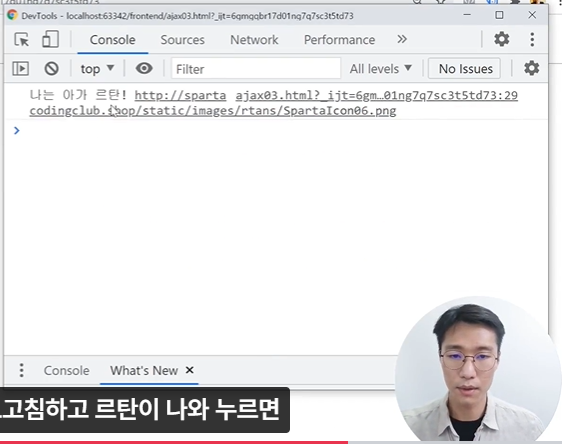The height and width of the screenshot is (444, 562).
Task: Select the drawer Console tab
Action: [x=66, y=371]
